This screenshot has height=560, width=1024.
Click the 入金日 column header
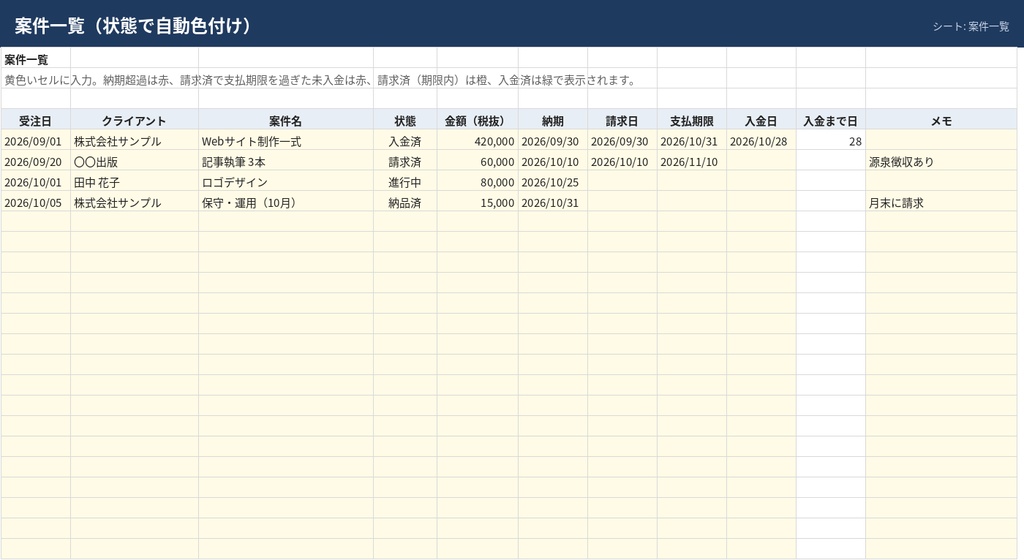tap(761, 121)
